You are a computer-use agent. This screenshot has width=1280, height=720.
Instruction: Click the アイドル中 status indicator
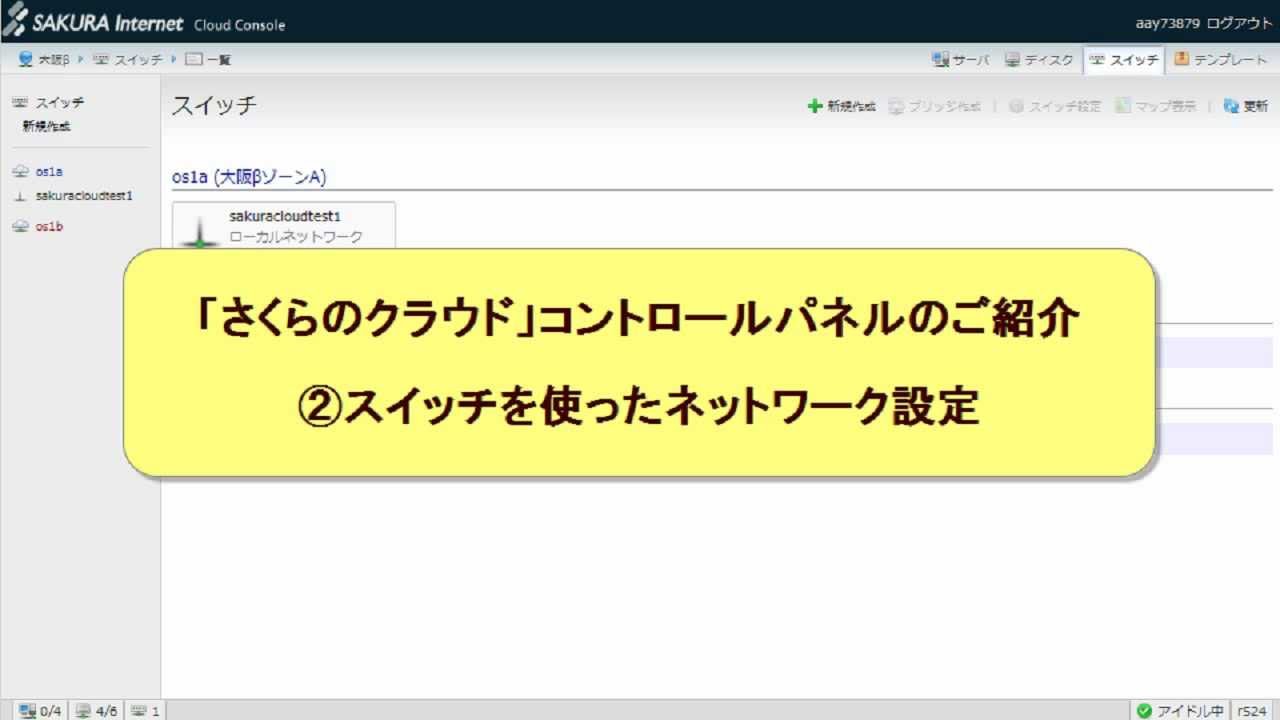[1180, 711]
